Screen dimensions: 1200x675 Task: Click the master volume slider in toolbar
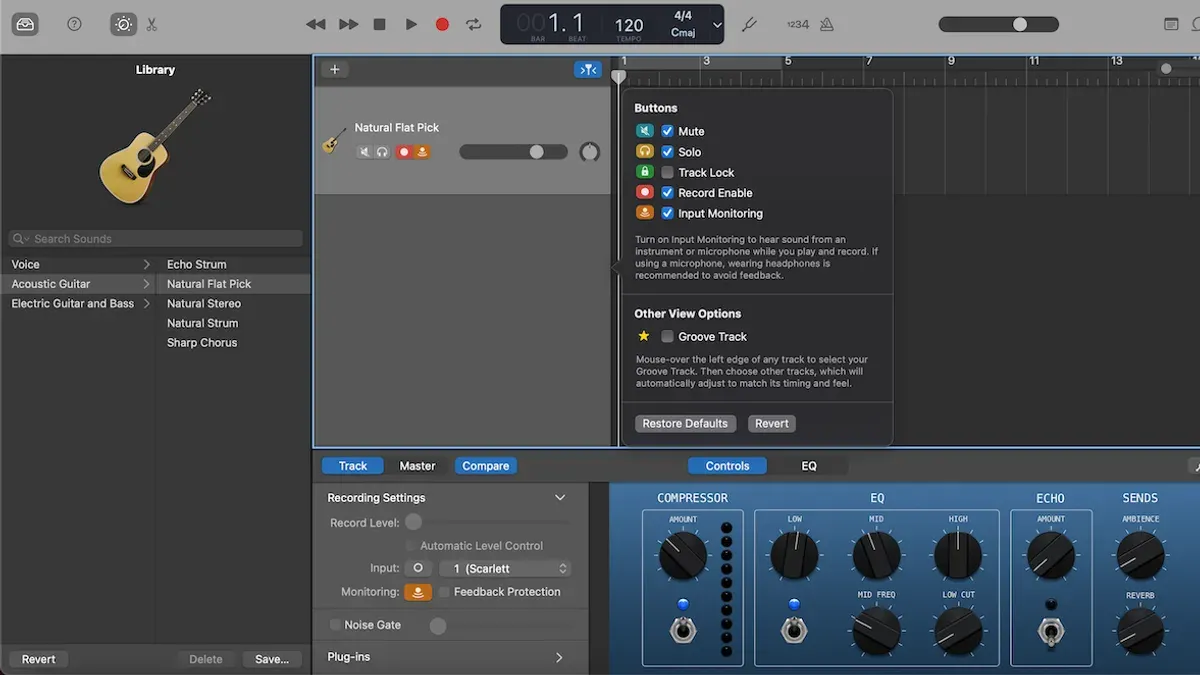pos(998,24)
